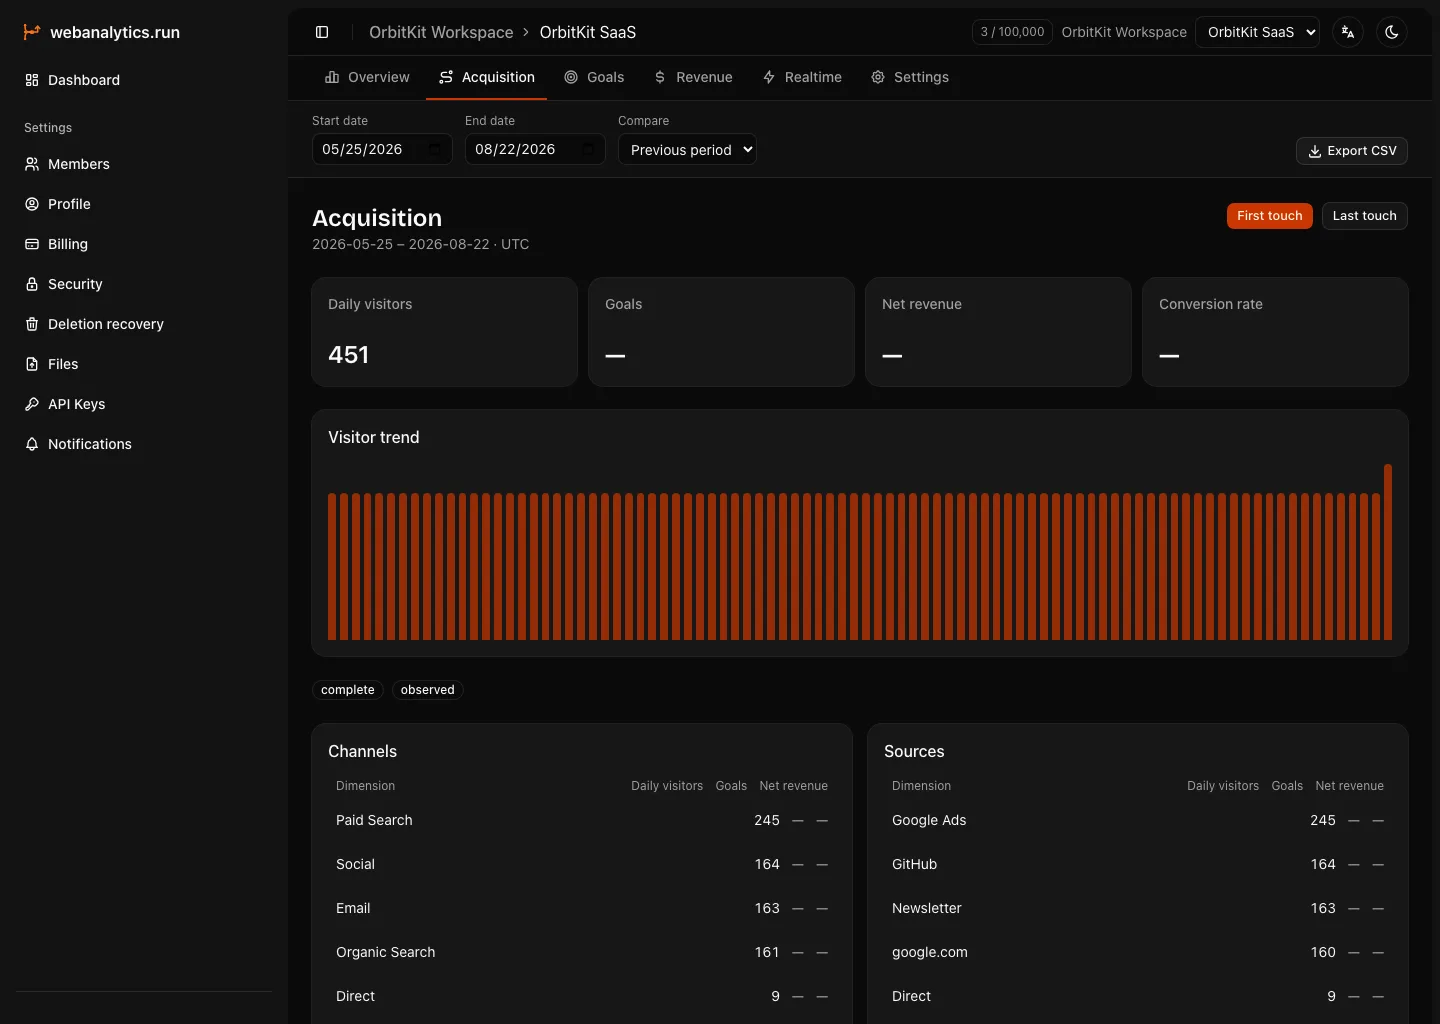Screen dimensions: 1440x1024
Task: Click OrbitKit Workspace breadcrumb
Action: pos(441,32)
